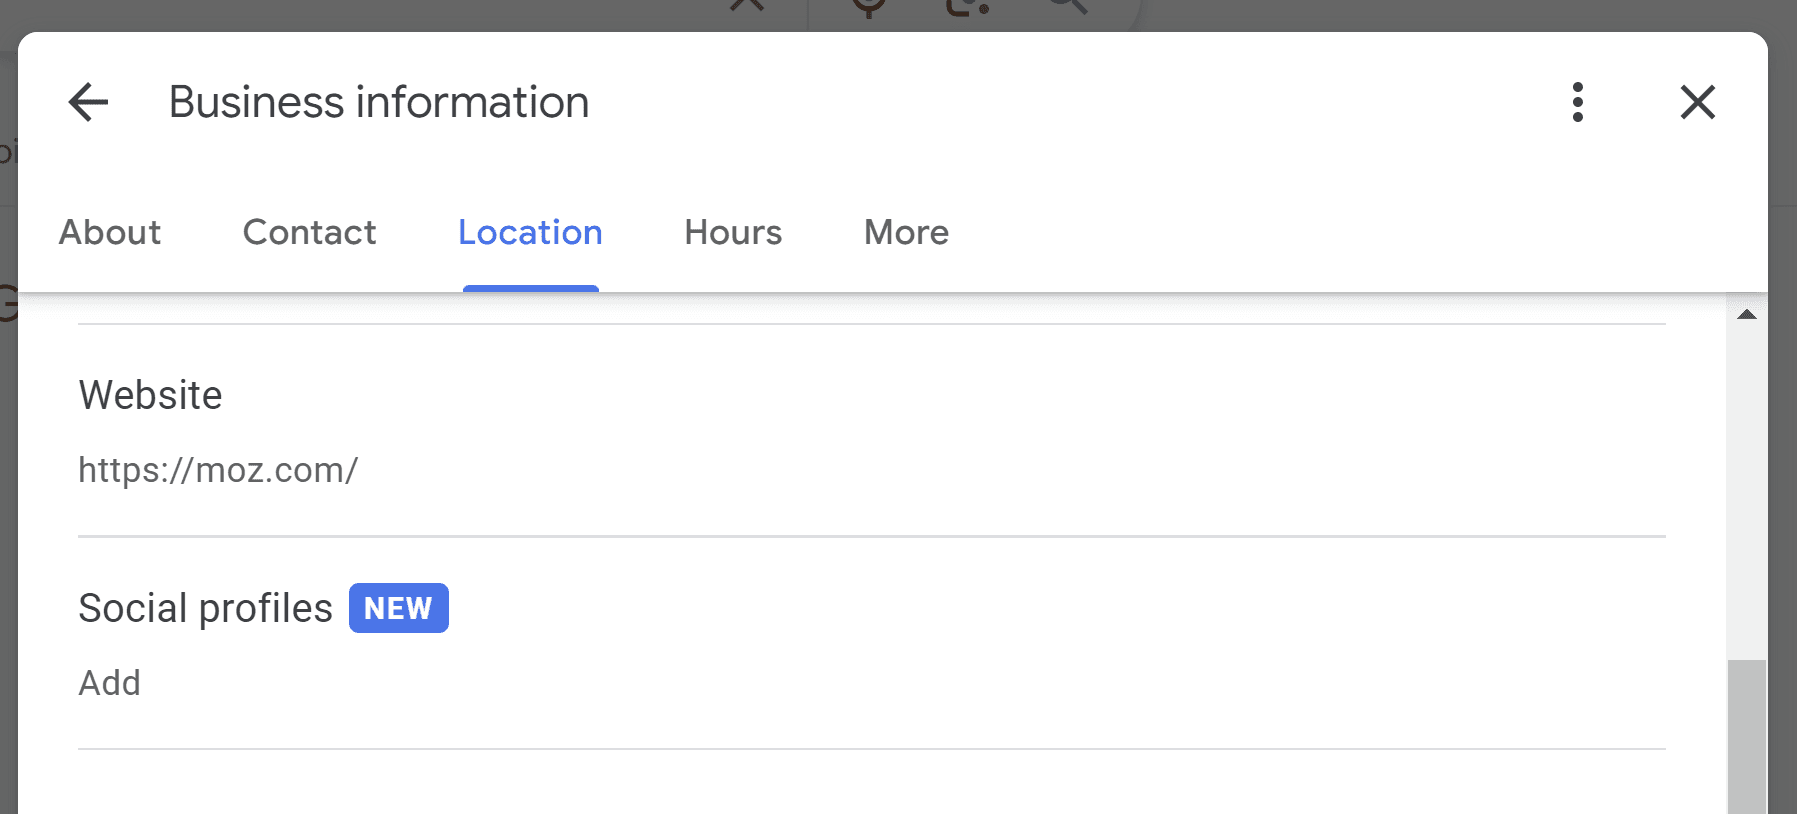Open the More tab

(x=906, y=232)
